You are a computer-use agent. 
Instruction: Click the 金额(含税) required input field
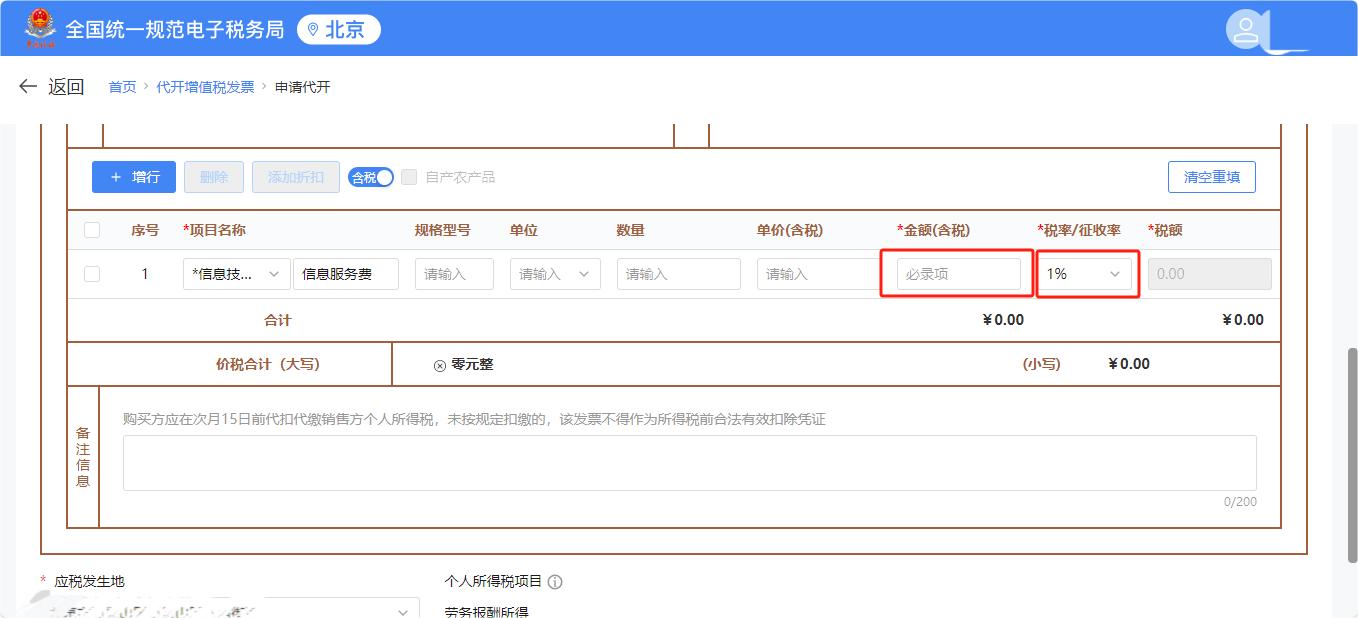pos(958,274)
